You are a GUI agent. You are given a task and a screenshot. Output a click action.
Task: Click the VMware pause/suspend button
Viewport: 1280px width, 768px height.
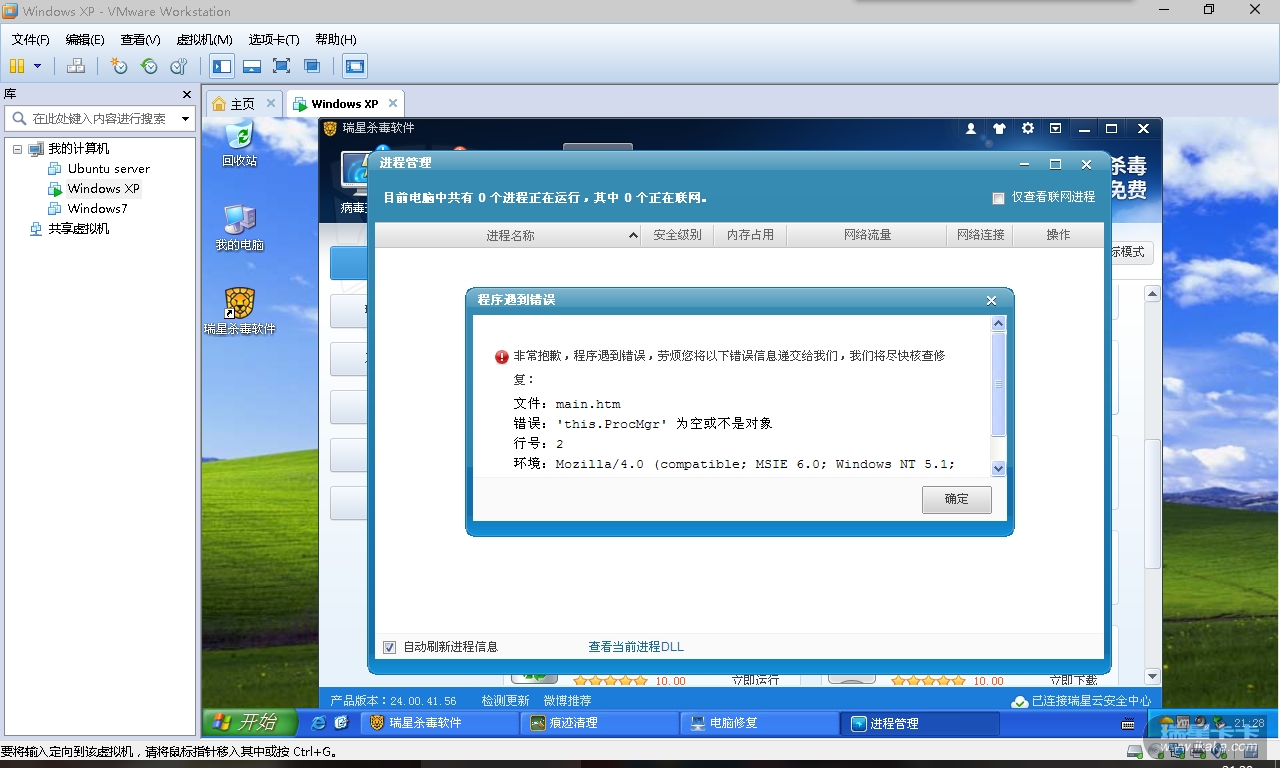(17, 66)
